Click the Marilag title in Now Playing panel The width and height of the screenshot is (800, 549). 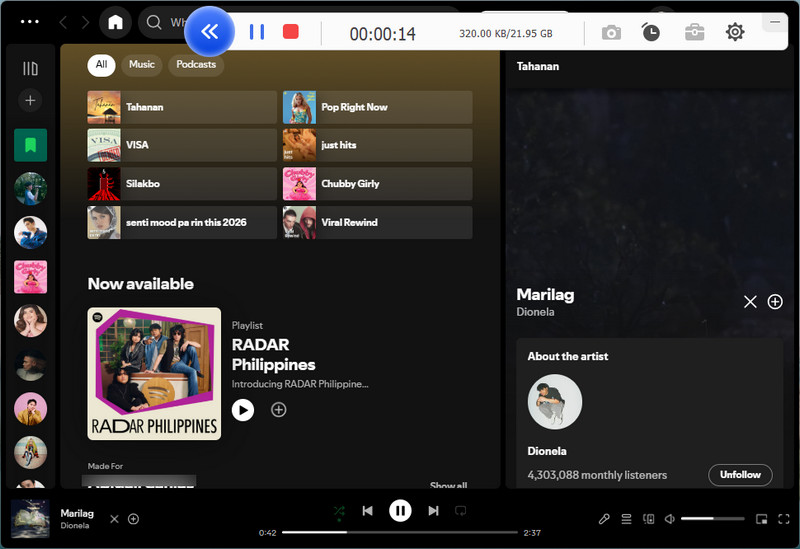click(x=545, y=294)
